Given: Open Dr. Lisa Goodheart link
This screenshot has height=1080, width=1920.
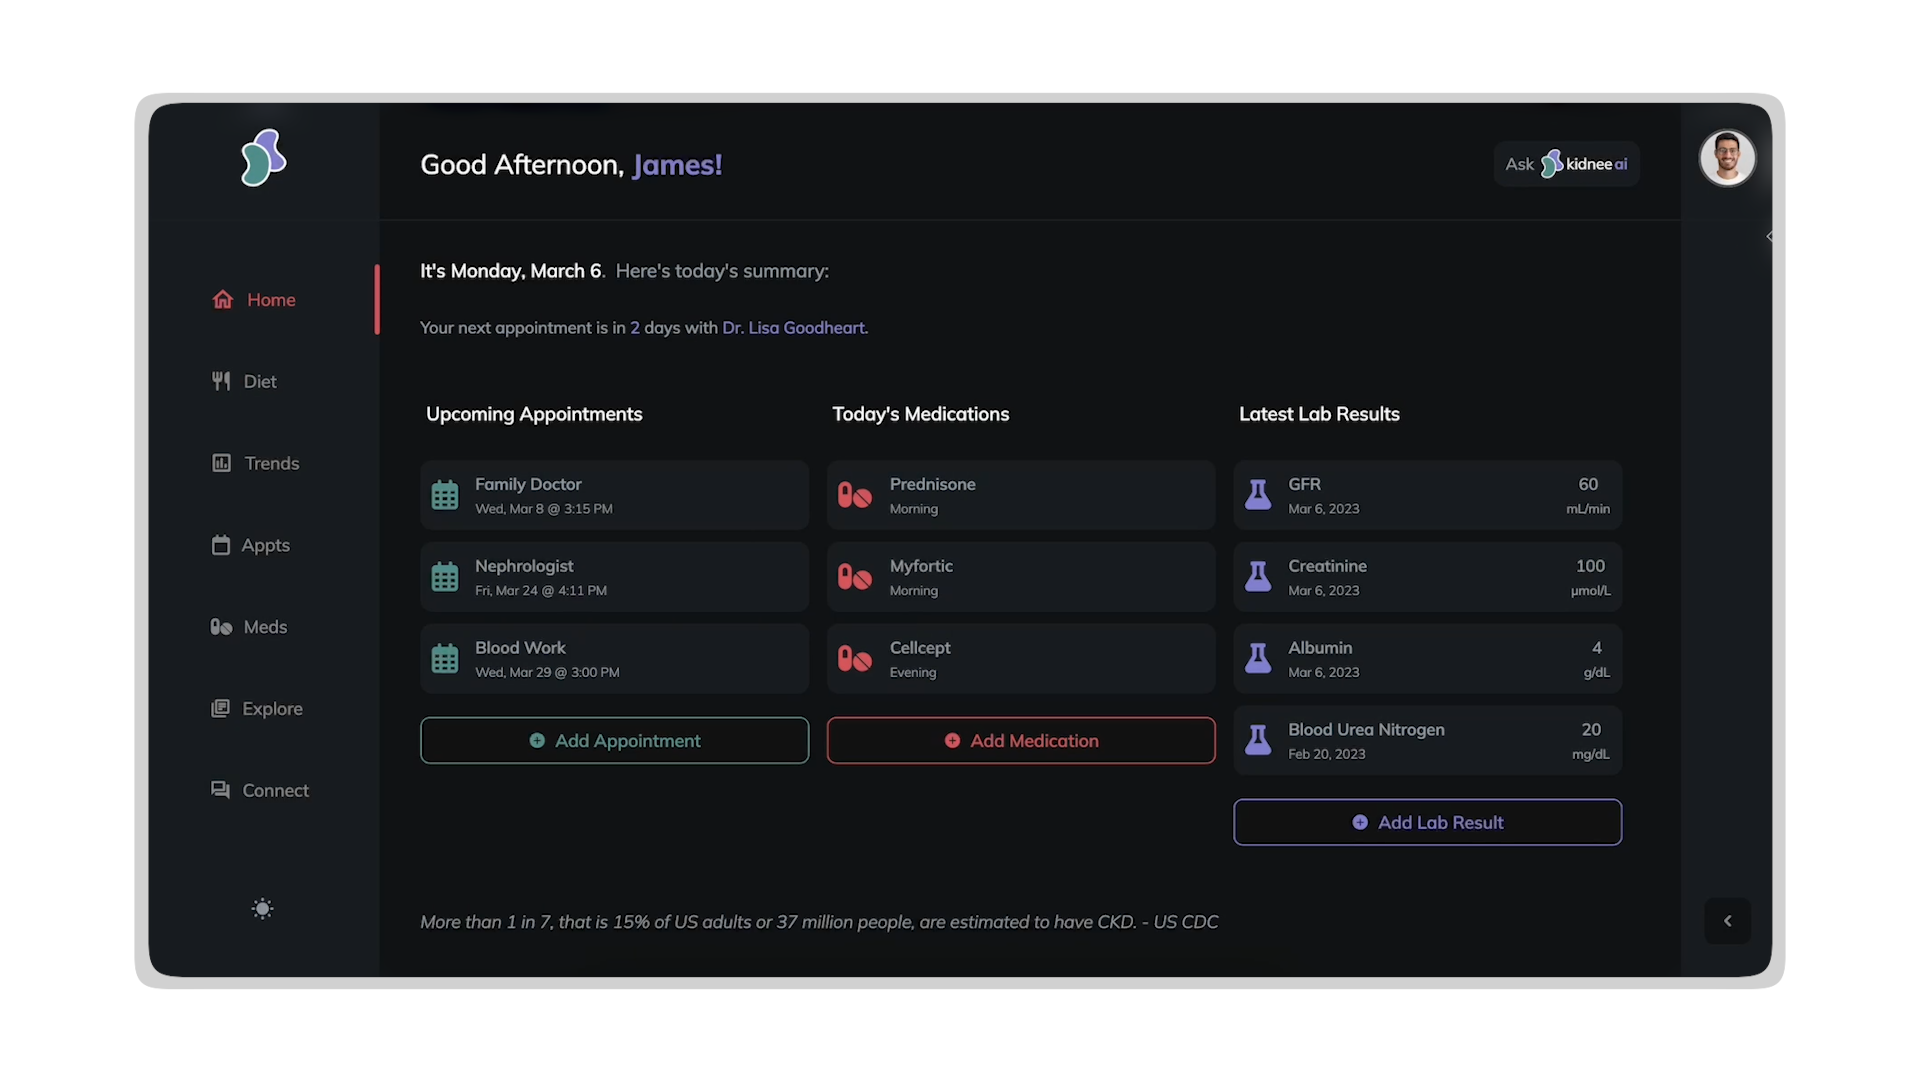Looking at the screenshot, I should pyautogui.click(x=794, y=328).
